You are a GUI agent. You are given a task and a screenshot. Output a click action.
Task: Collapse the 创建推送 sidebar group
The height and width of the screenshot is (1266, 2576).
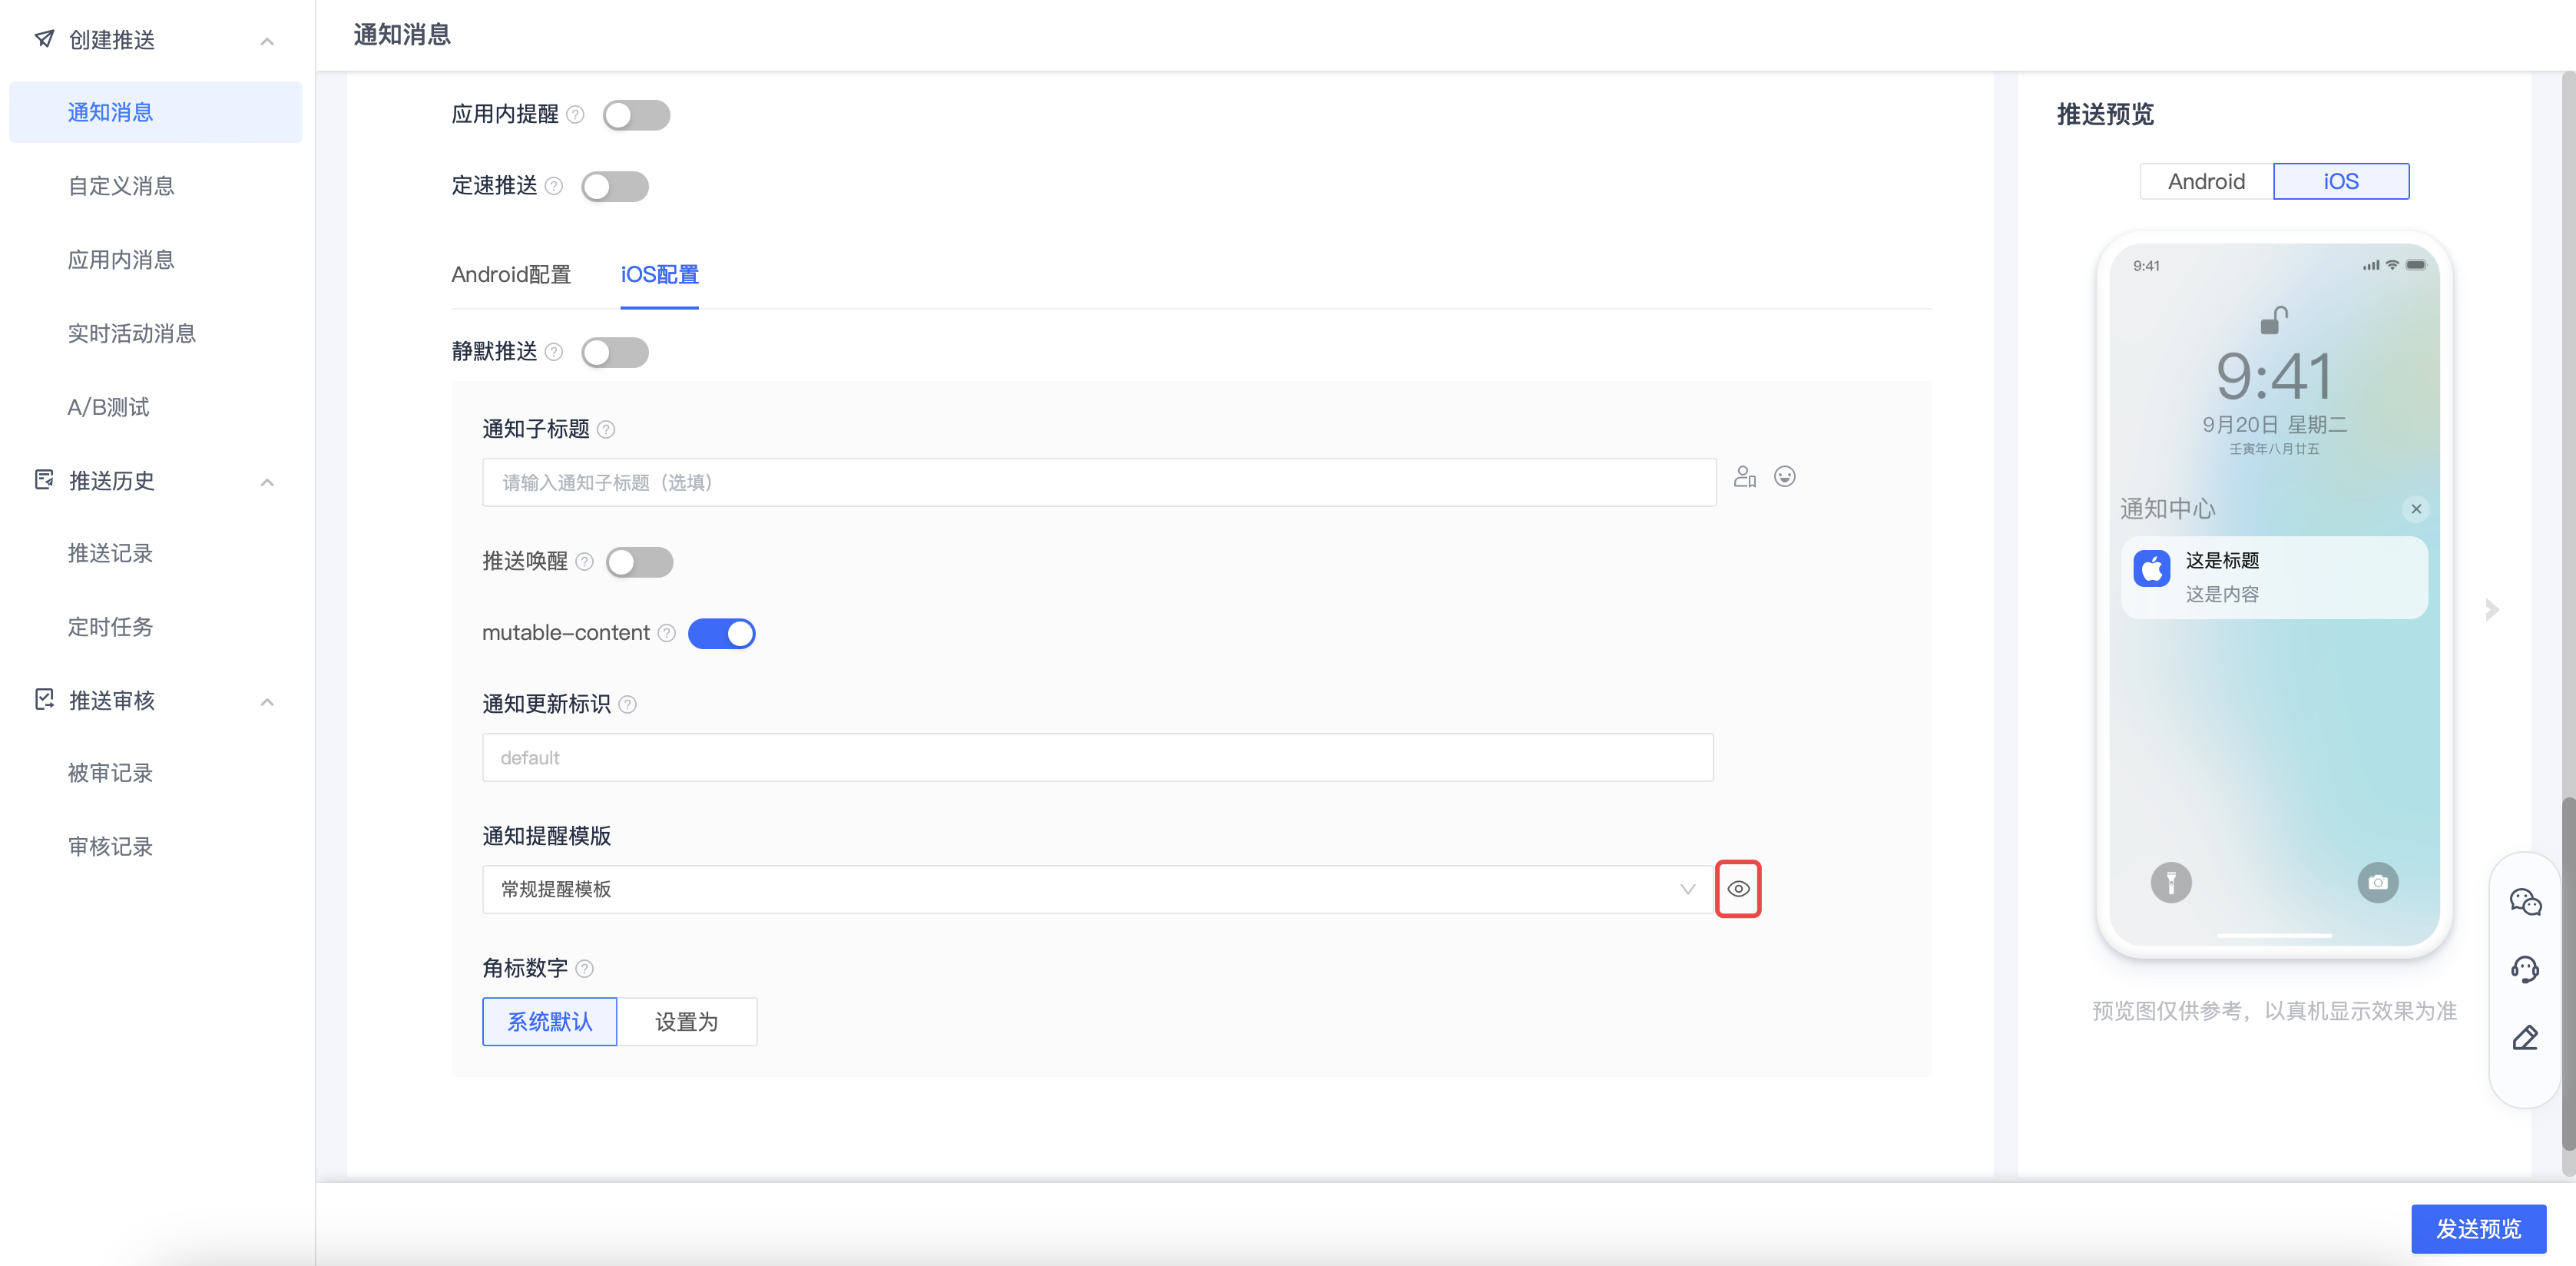point(267,40)
